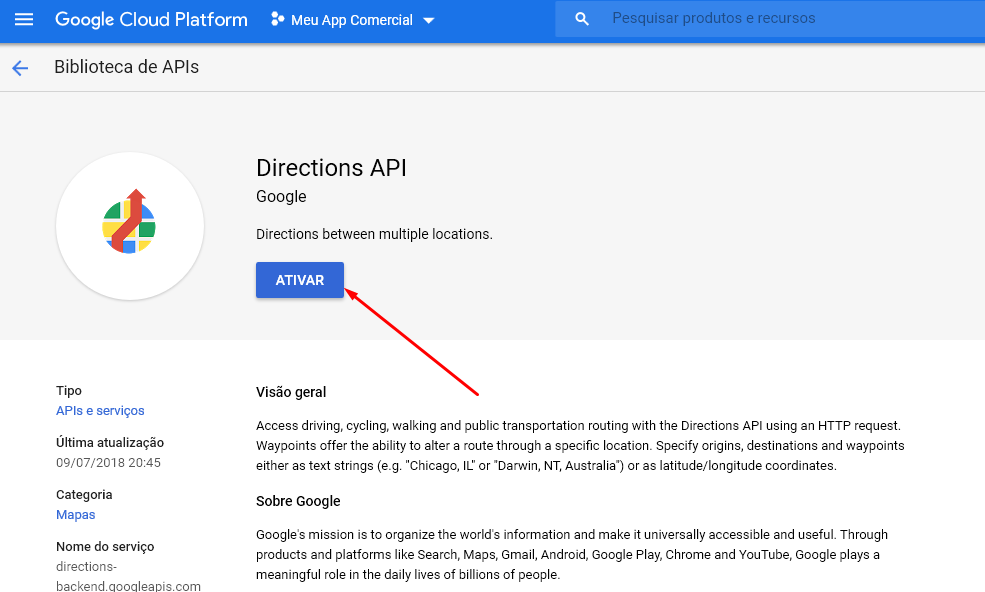
Task: Click the Tipo label
Action: (68, 391)
